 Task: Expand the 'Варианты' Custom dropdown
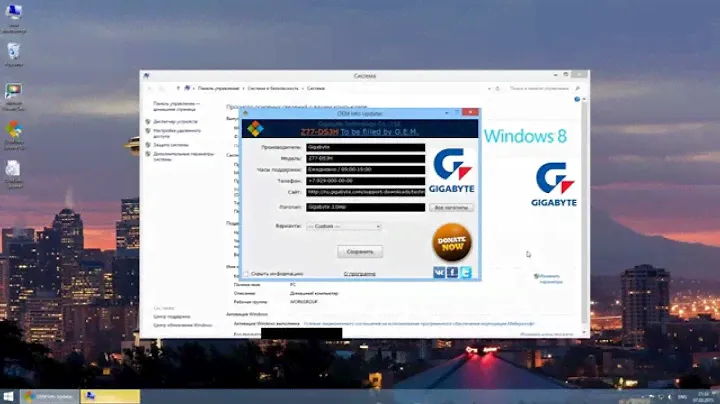click(x=342, y=226)
